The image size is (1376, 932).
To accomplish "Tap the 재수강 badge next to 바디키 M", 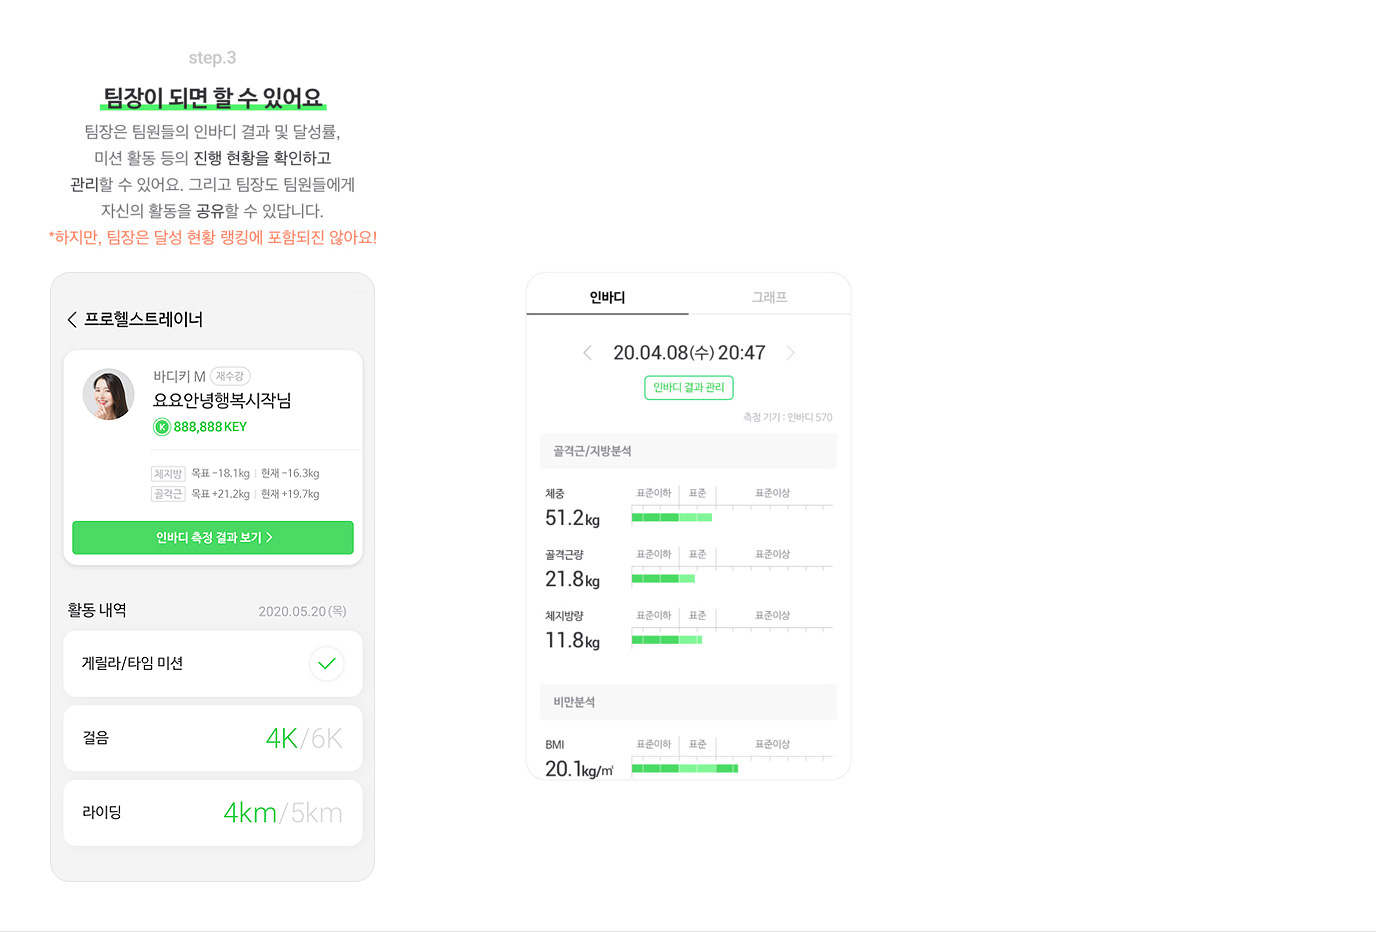I will [x=230, y=377].
